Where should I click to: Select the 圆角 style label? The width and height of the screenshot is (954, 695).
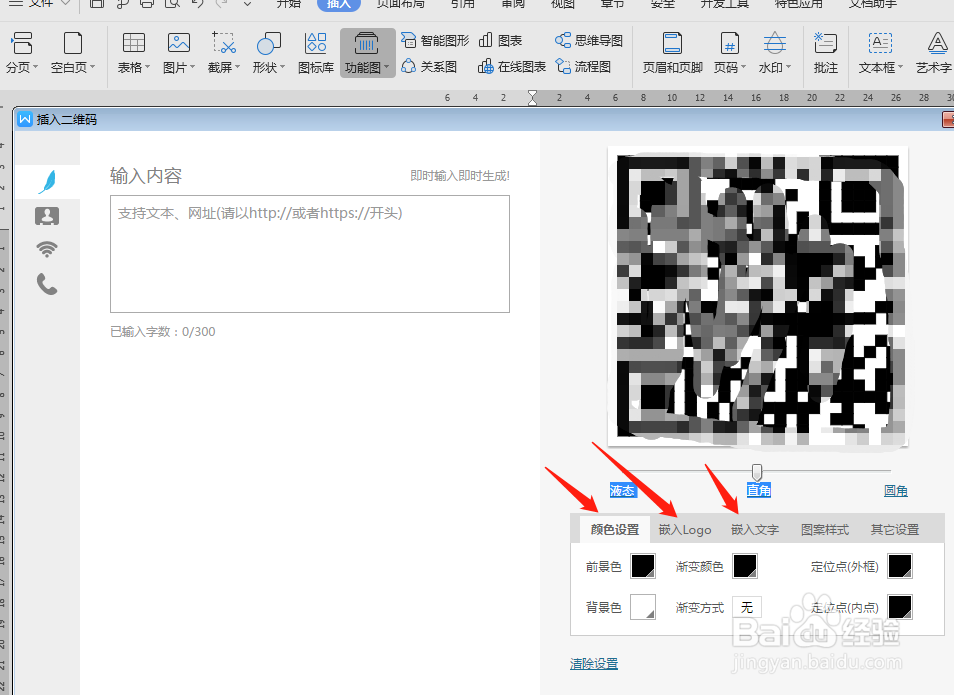pos(896,491)
